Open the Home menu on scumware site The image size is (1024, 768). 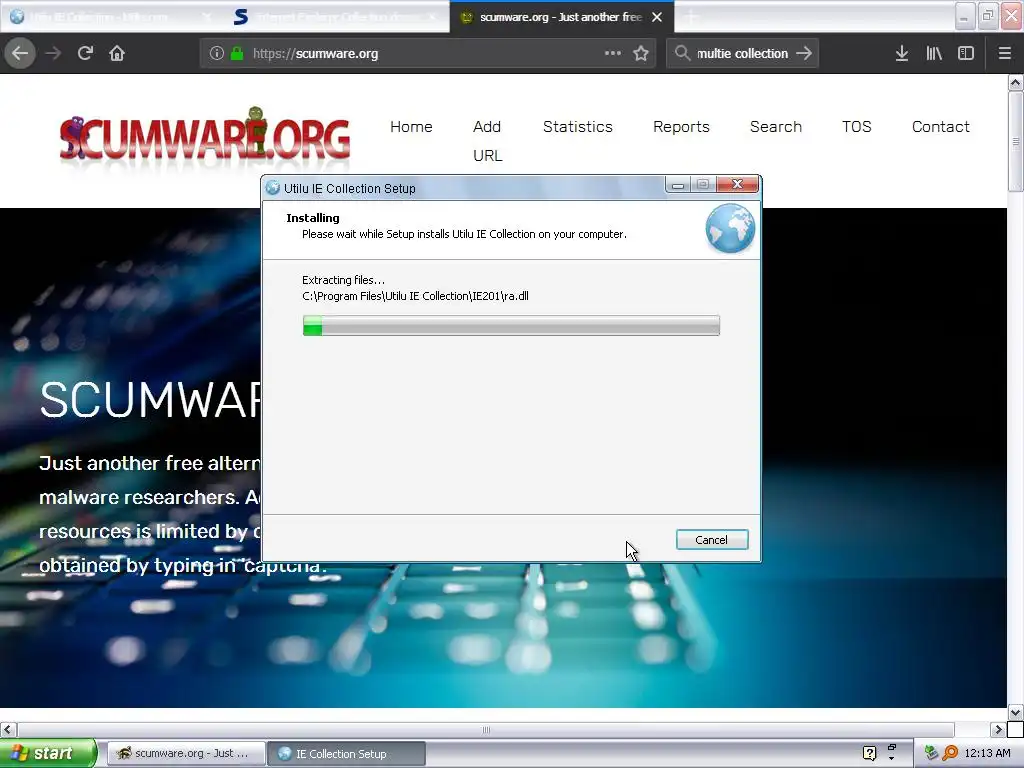coord(411,127)
